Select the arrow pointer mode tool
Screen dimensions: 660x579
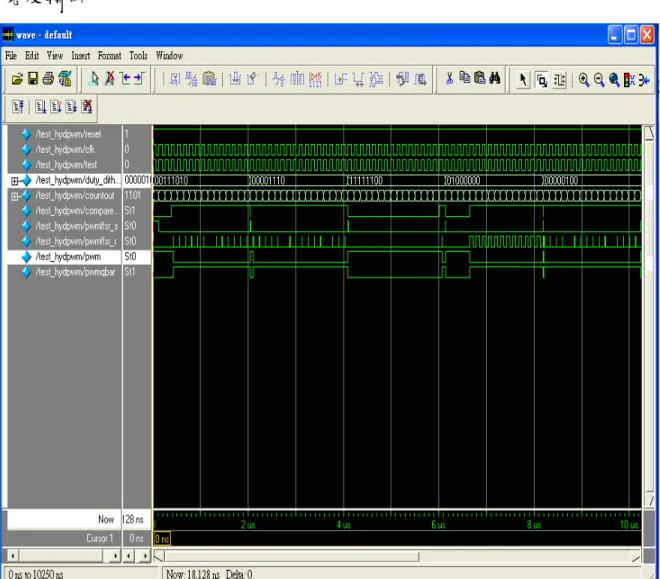coord(522,80)
